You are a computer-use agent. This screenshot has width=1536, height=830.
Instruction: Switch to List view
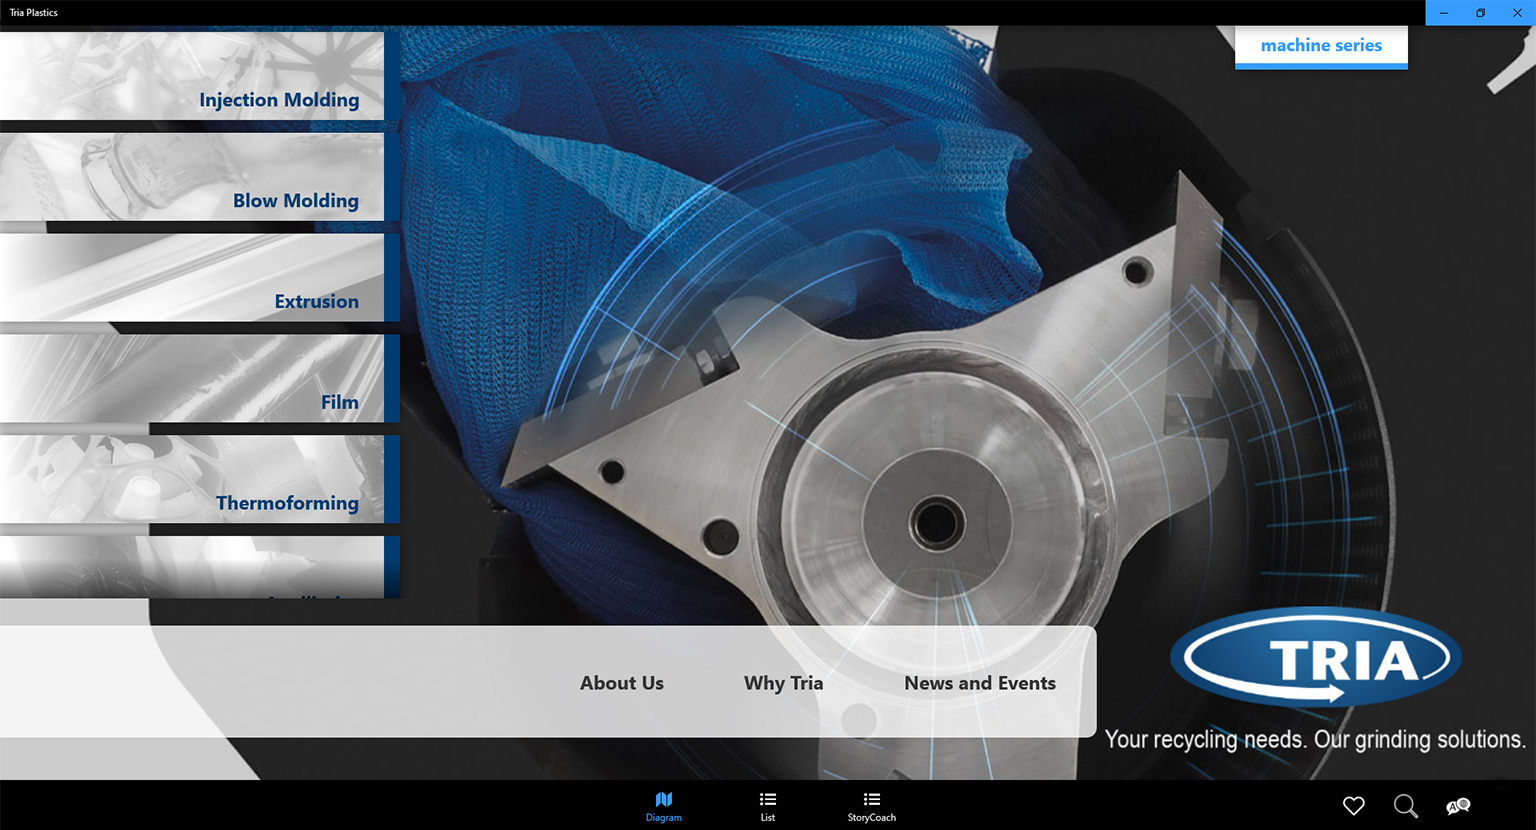[768, 806]
